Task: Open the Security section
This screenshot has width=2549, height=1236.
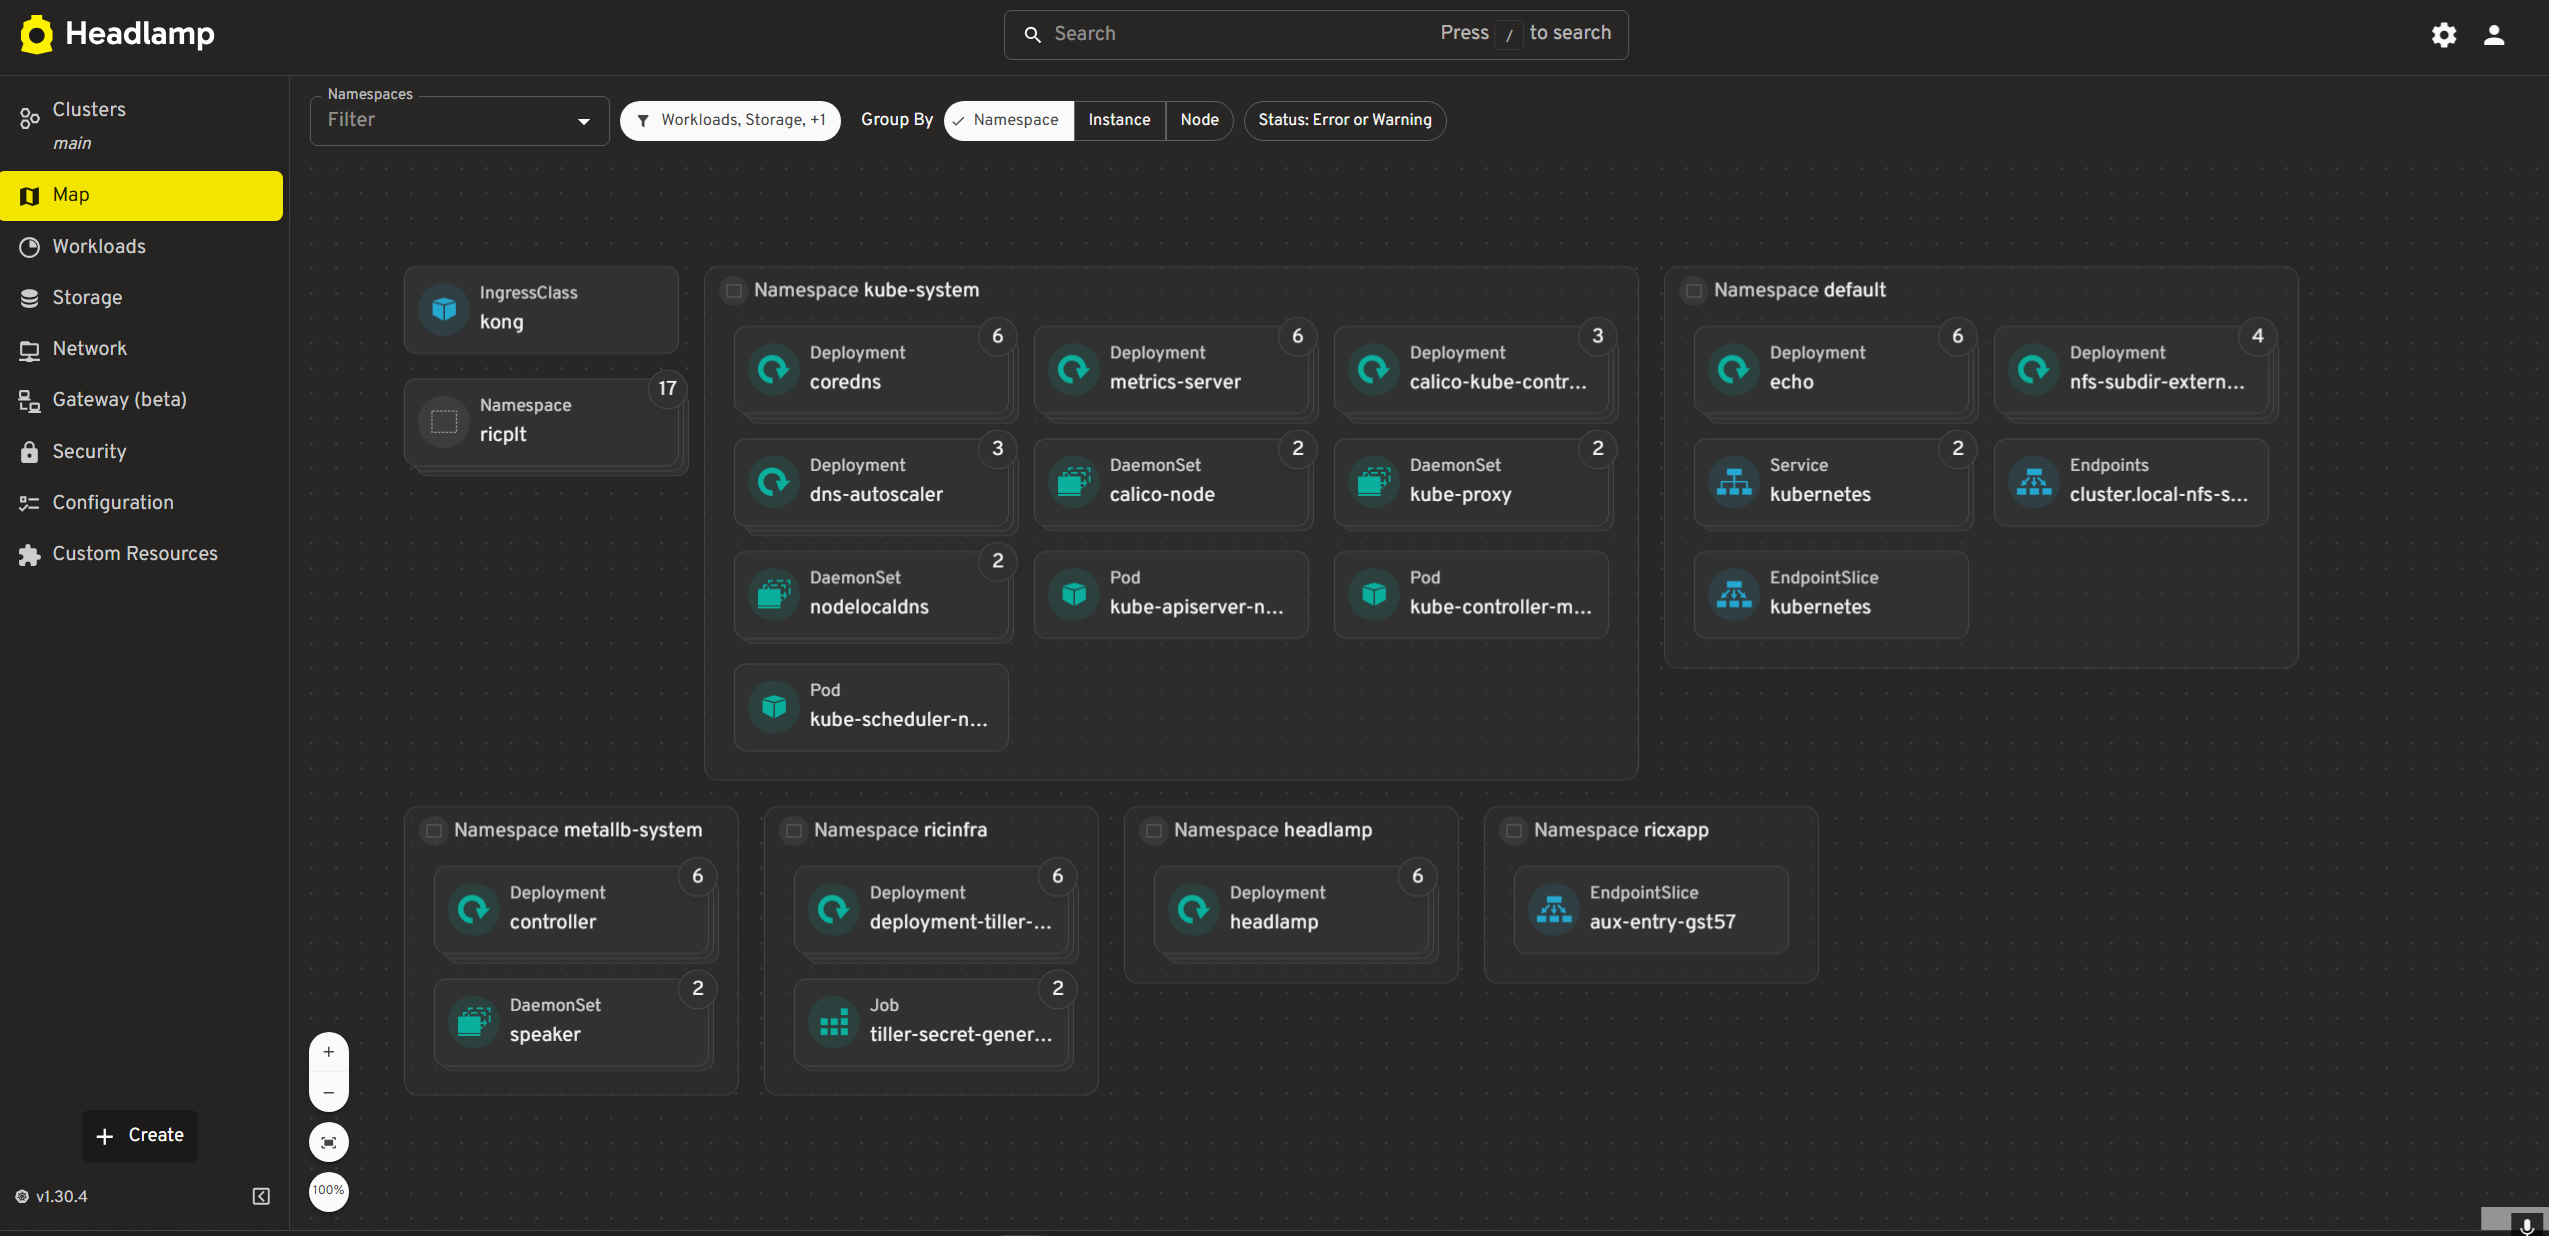Action: [x=142, y=452]
